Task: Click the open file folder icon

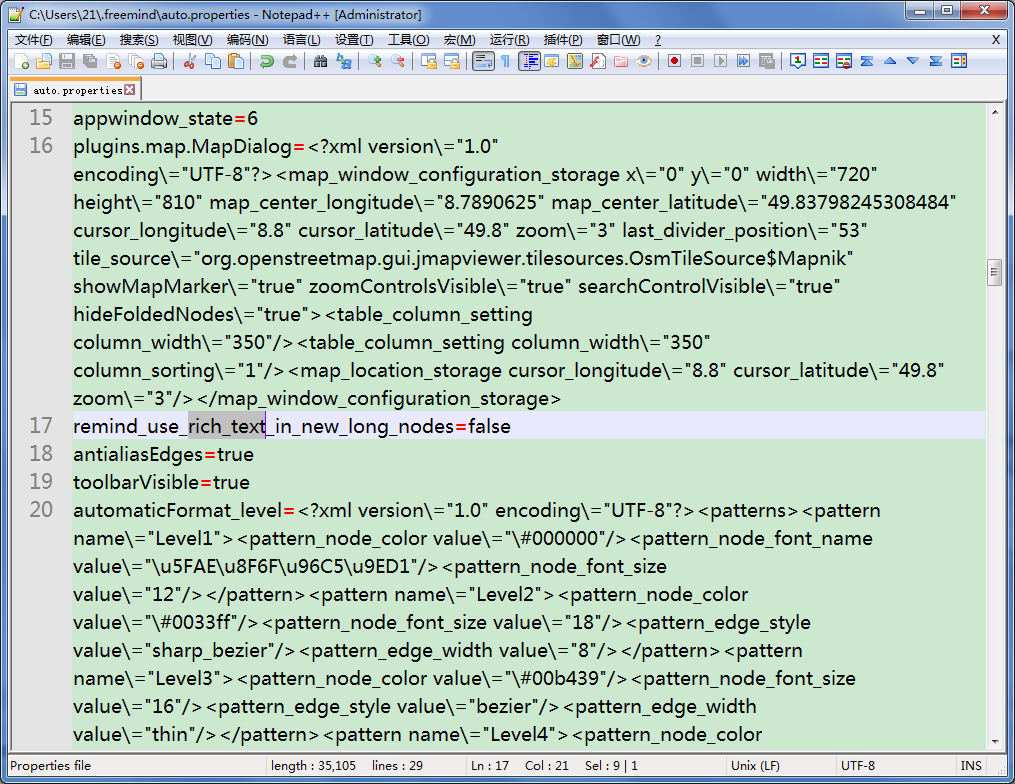Action: [x=44, y=62]
